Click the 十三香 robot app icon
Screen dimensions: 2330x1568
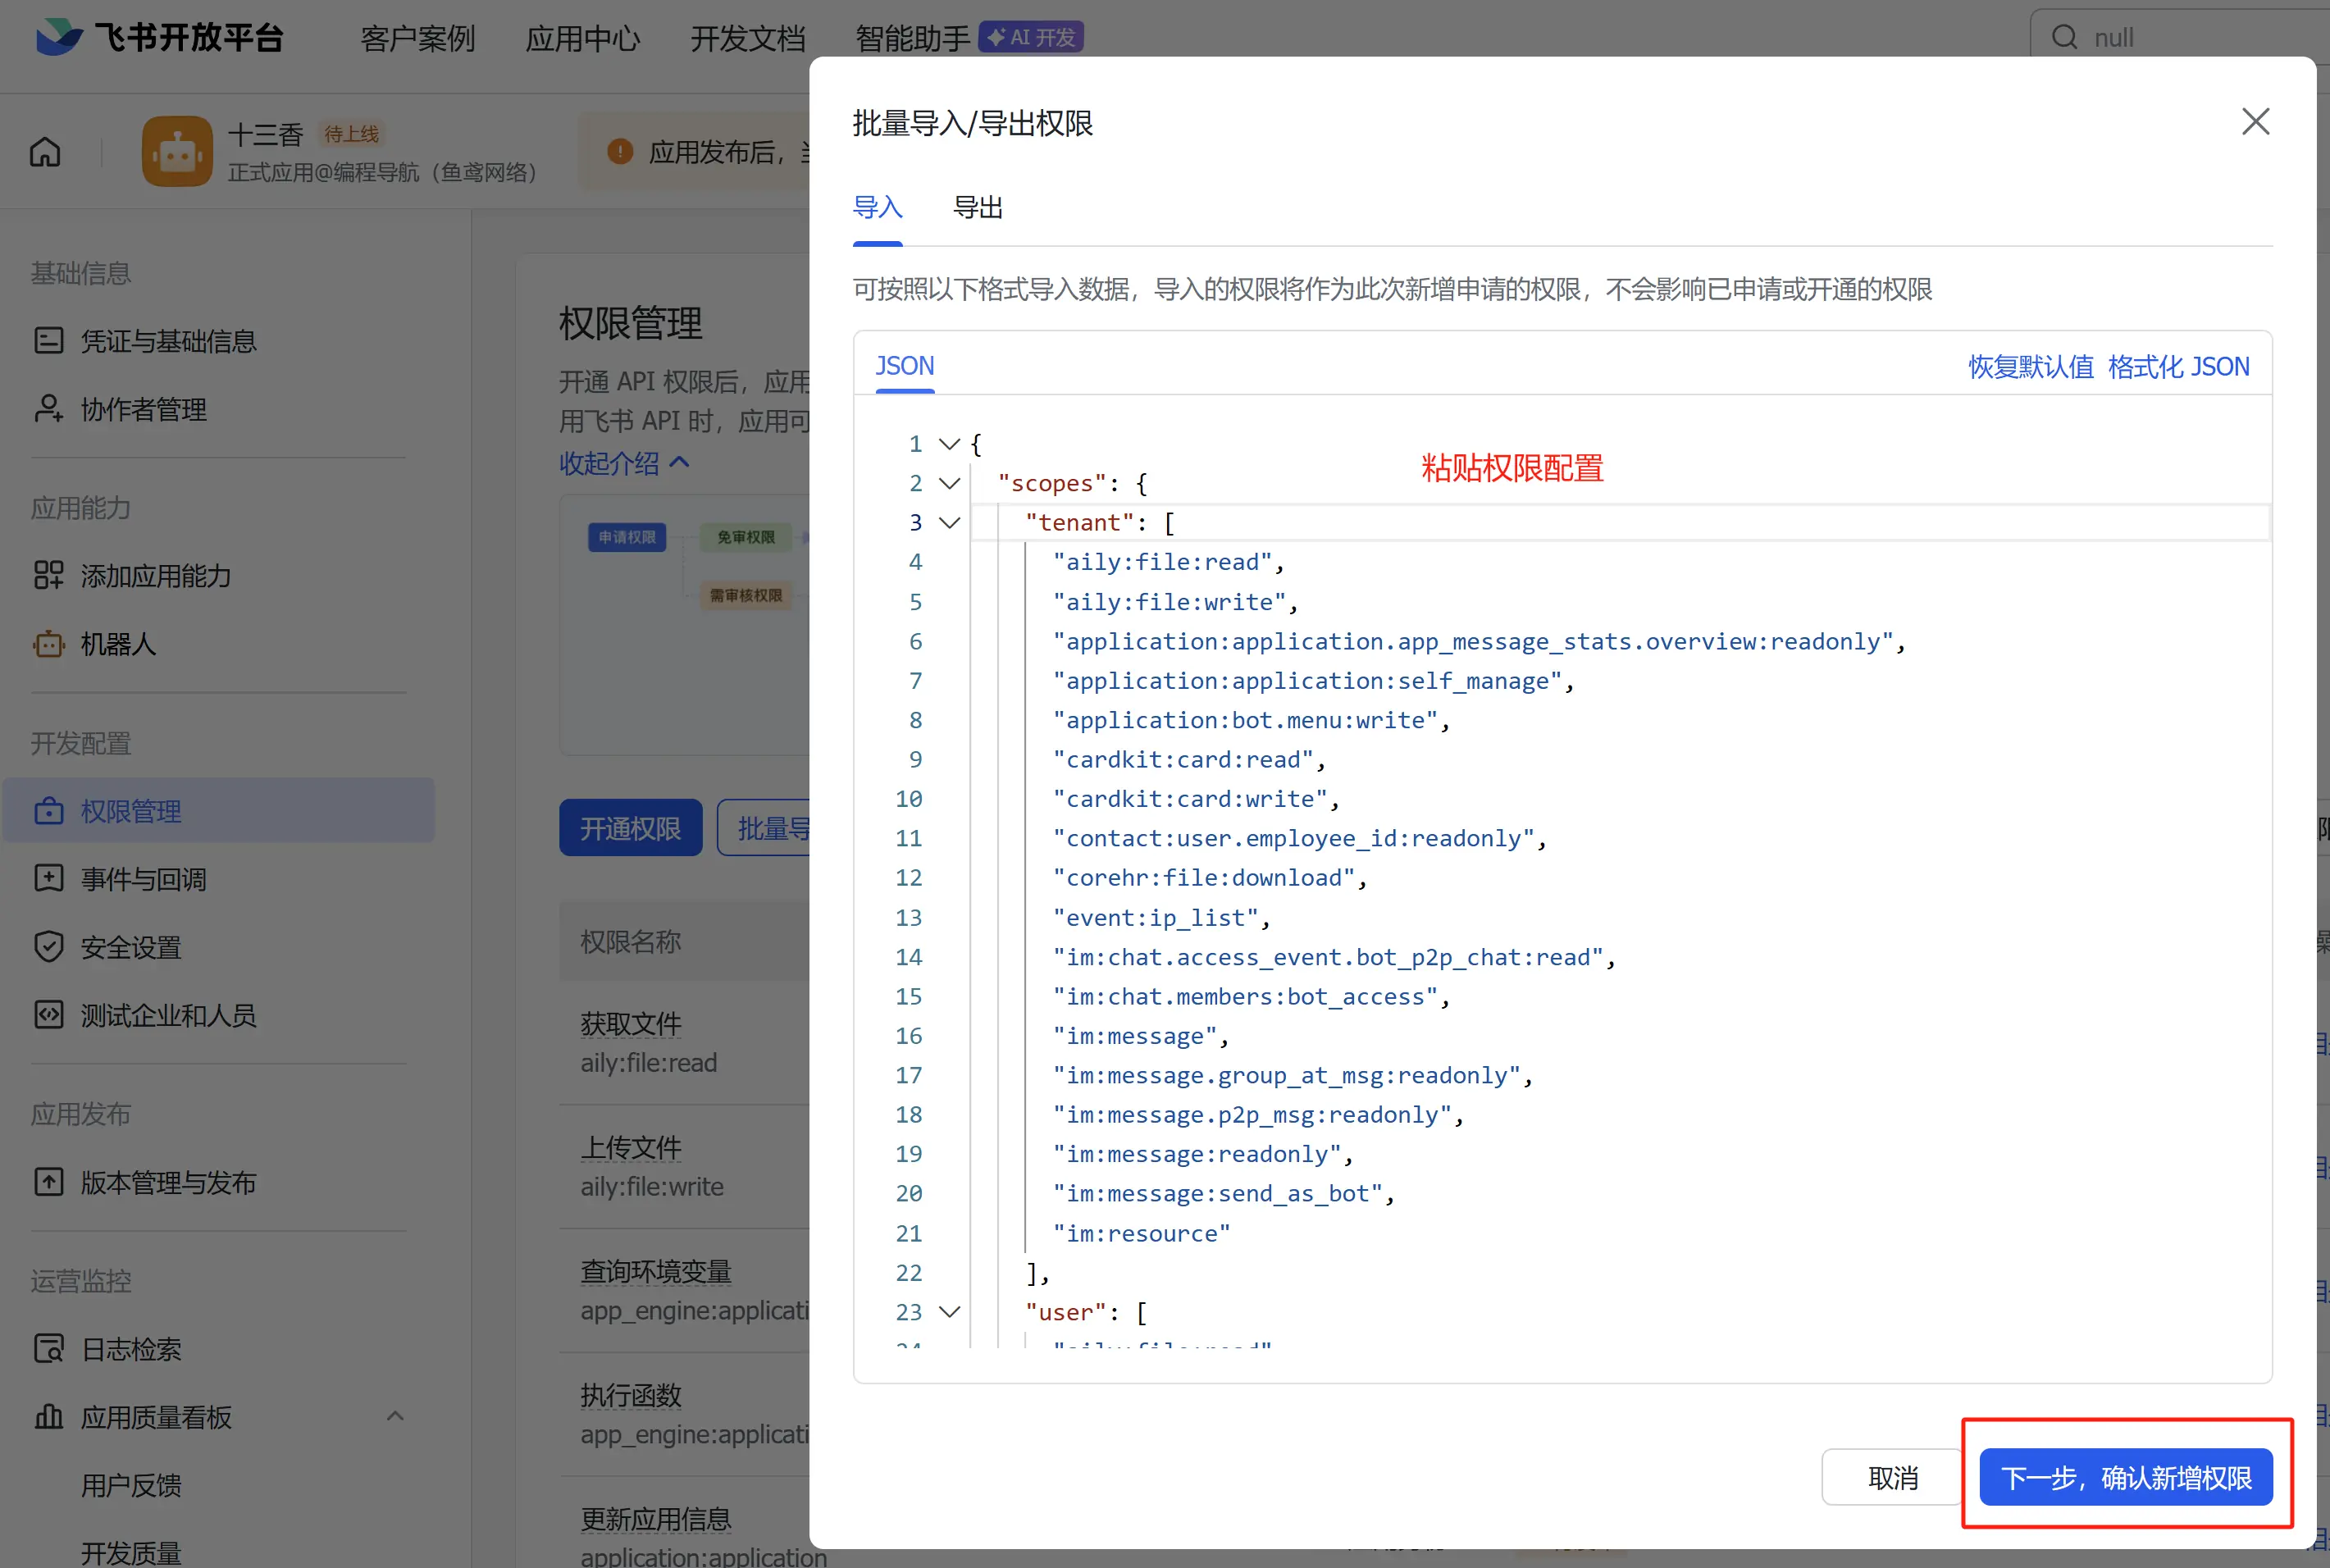(177, 152)
